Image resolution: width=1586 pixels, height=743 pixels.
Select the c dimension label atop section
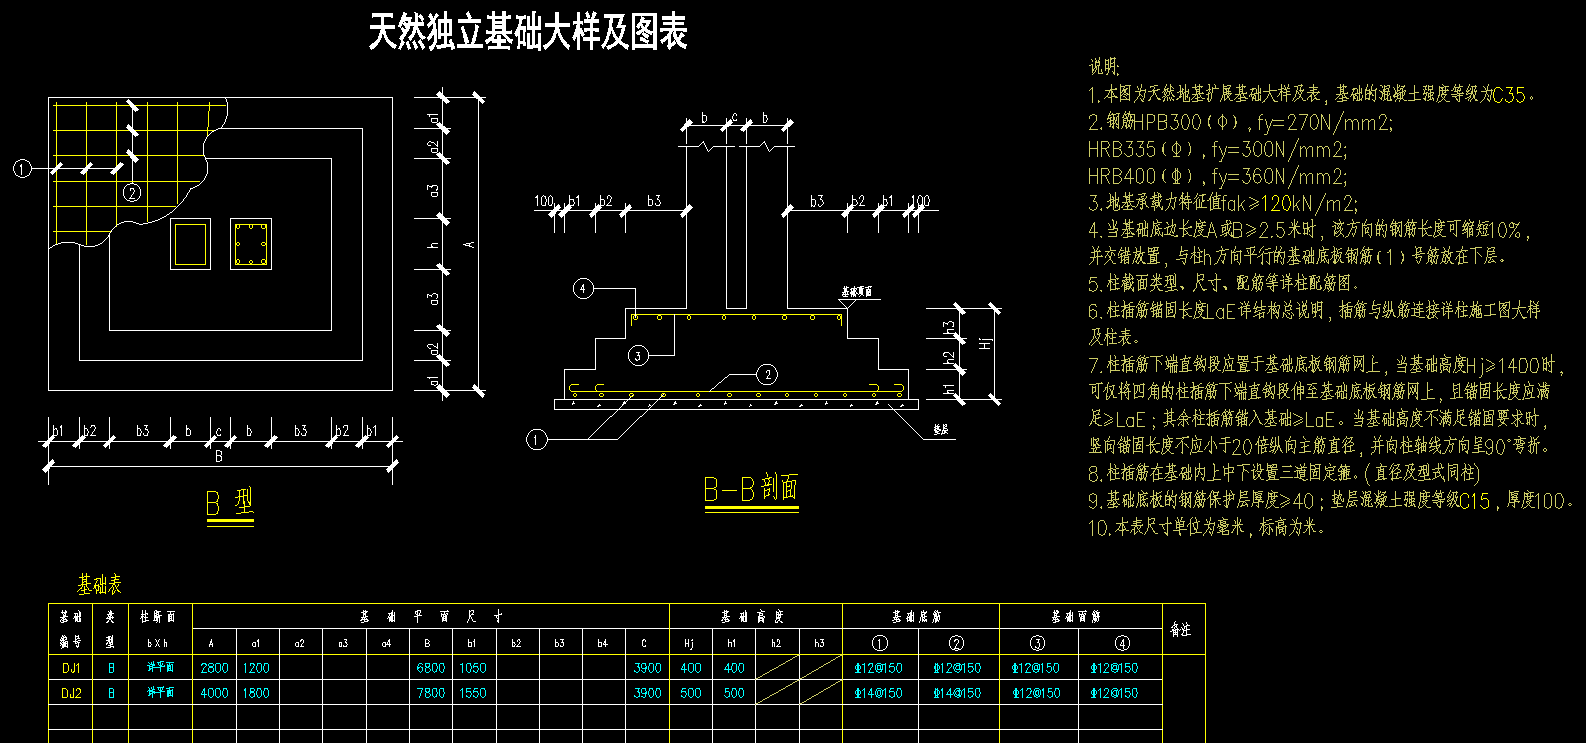coord(734,117)
